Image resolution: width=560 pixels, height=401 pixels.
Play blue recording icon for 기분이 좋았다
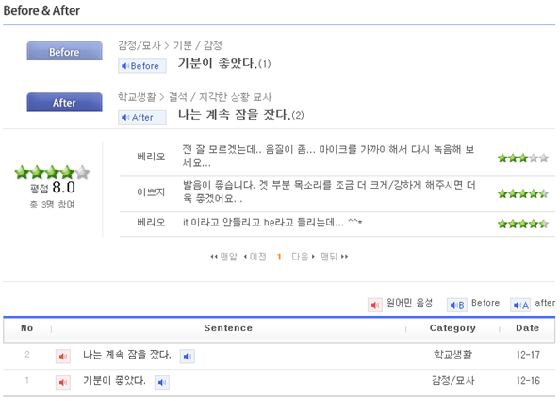[x=162, y=382]
